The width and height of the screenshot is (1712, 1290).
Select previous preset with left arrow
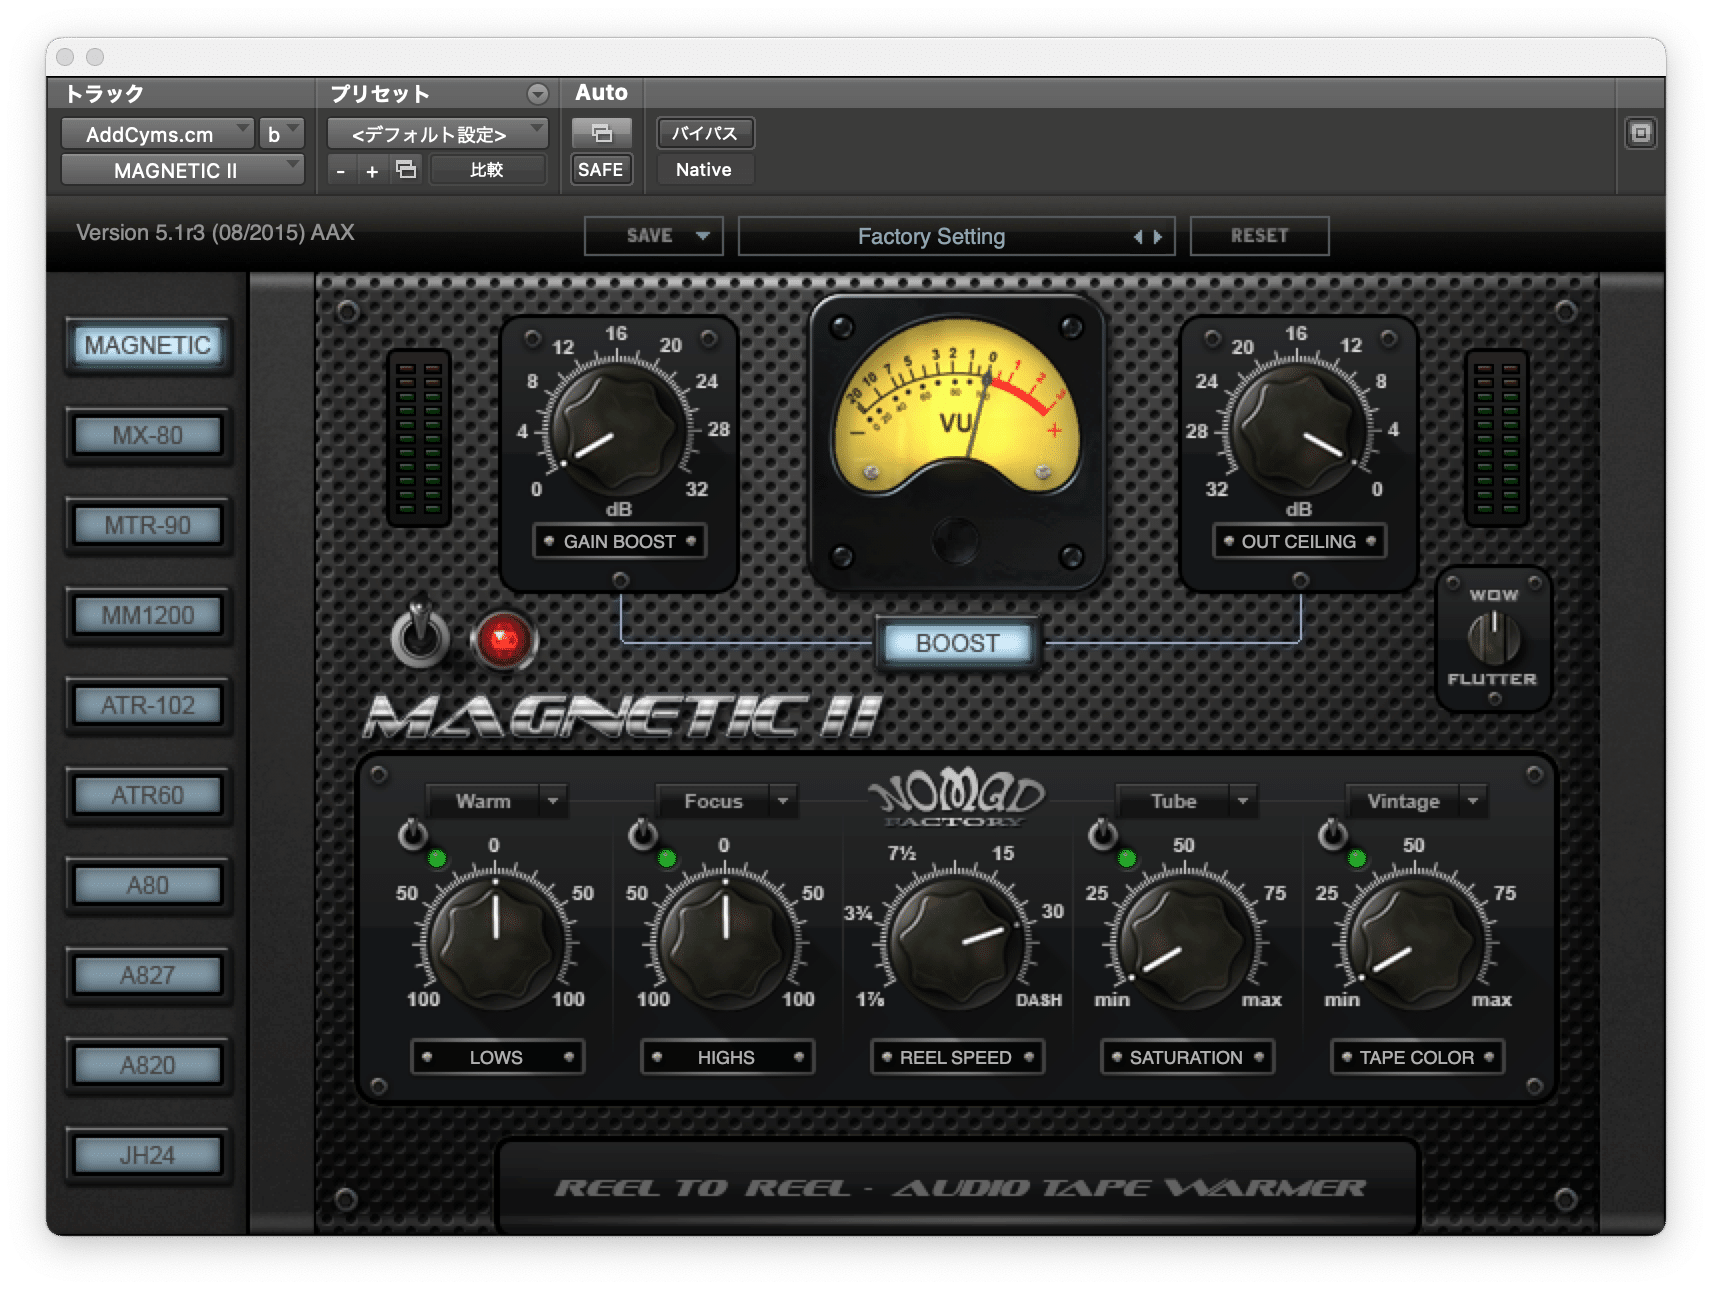pos(1138,237)
